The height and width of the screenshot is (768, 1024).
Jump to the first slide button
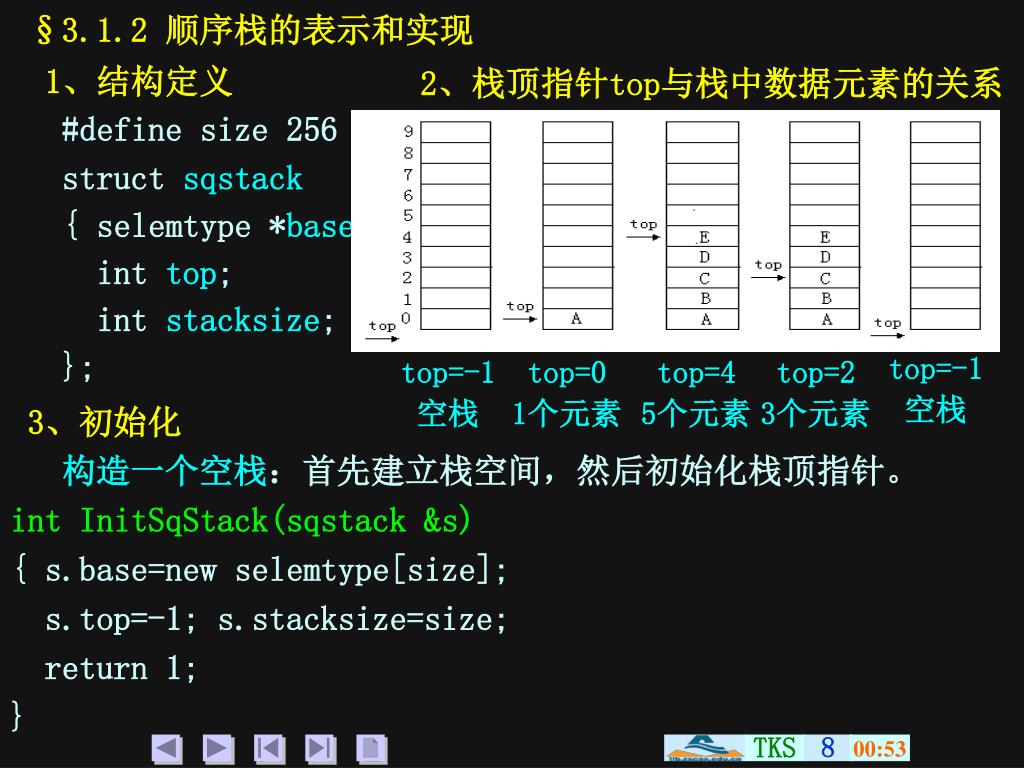point(270,748)
